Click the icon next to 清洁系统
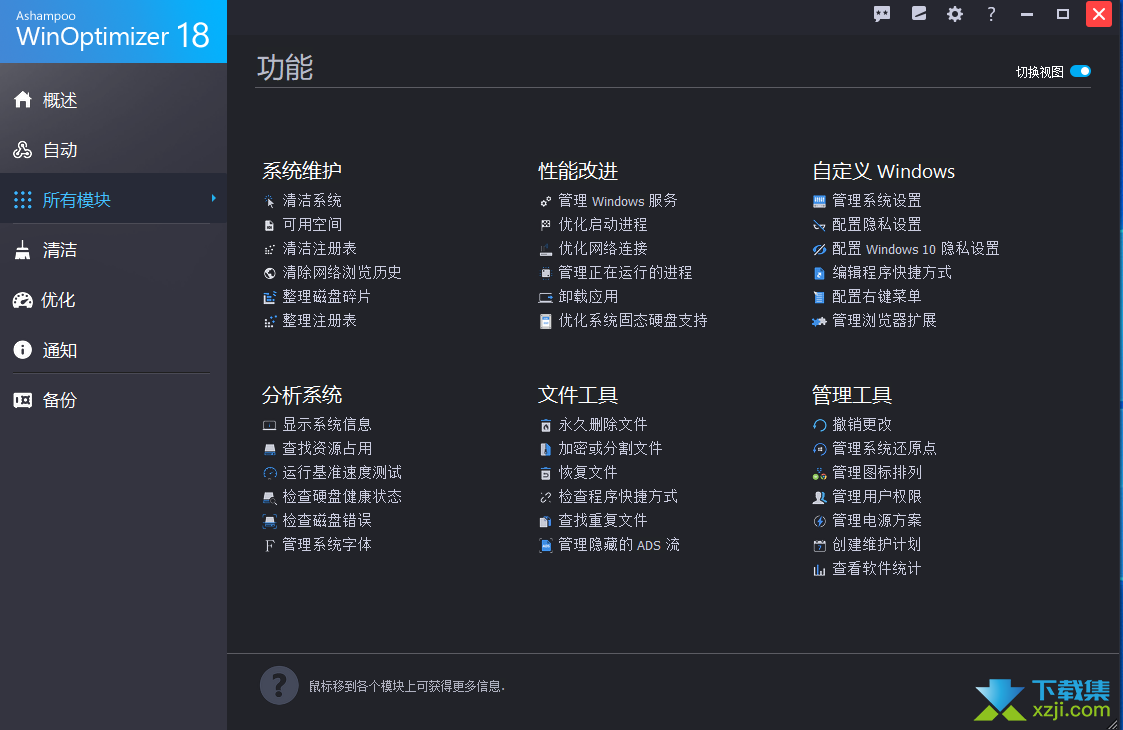The image size is (1123, 730). point(269,201)
